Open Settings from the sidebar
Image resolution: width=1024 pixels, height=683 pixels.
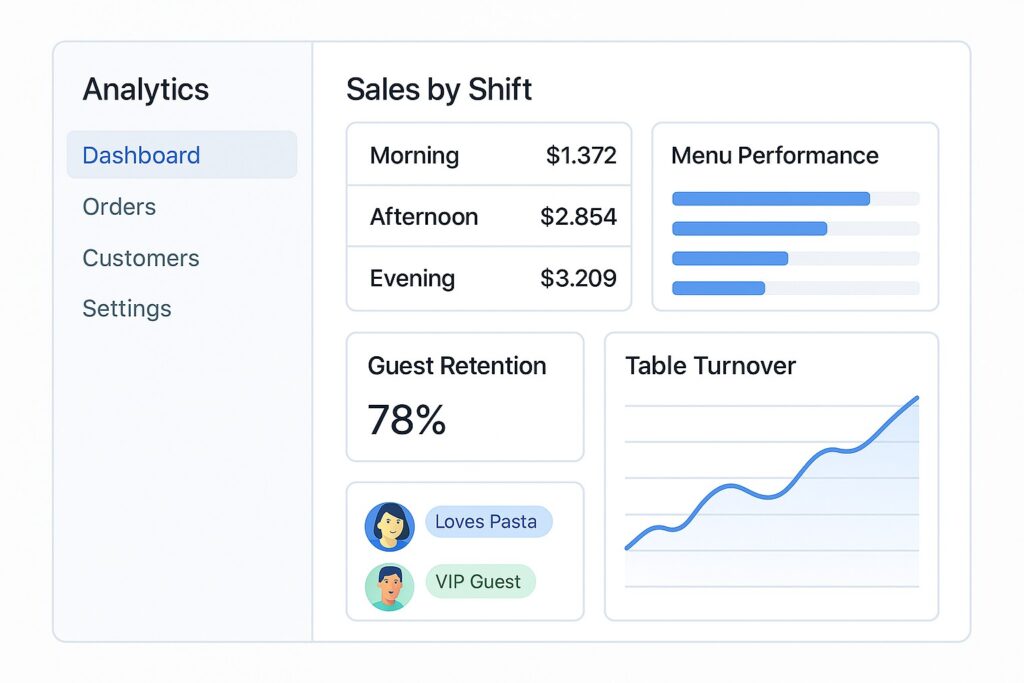click(x=127, y=309)
